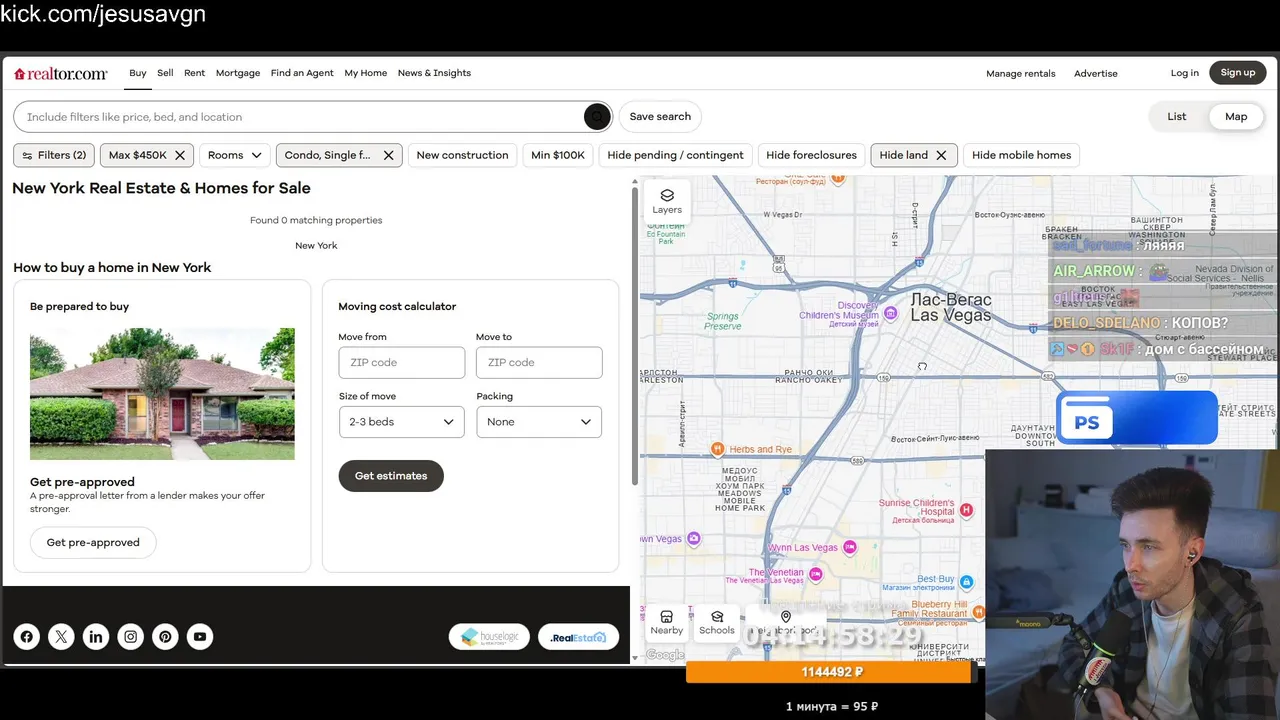1280x720 pixels.
Task: Click Get estimates button
Action: point(391,476)
